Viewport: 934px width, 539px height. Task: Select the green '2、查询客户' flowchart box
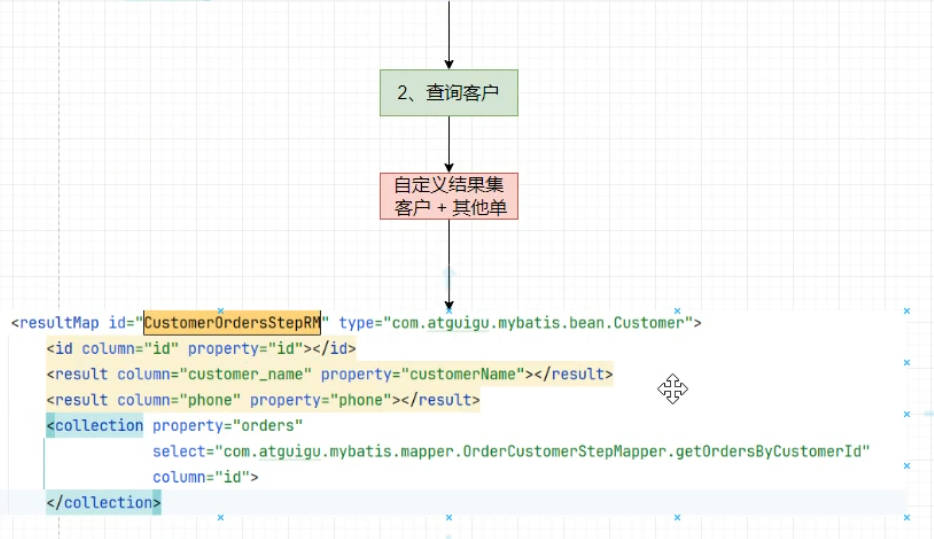[449, 93]
